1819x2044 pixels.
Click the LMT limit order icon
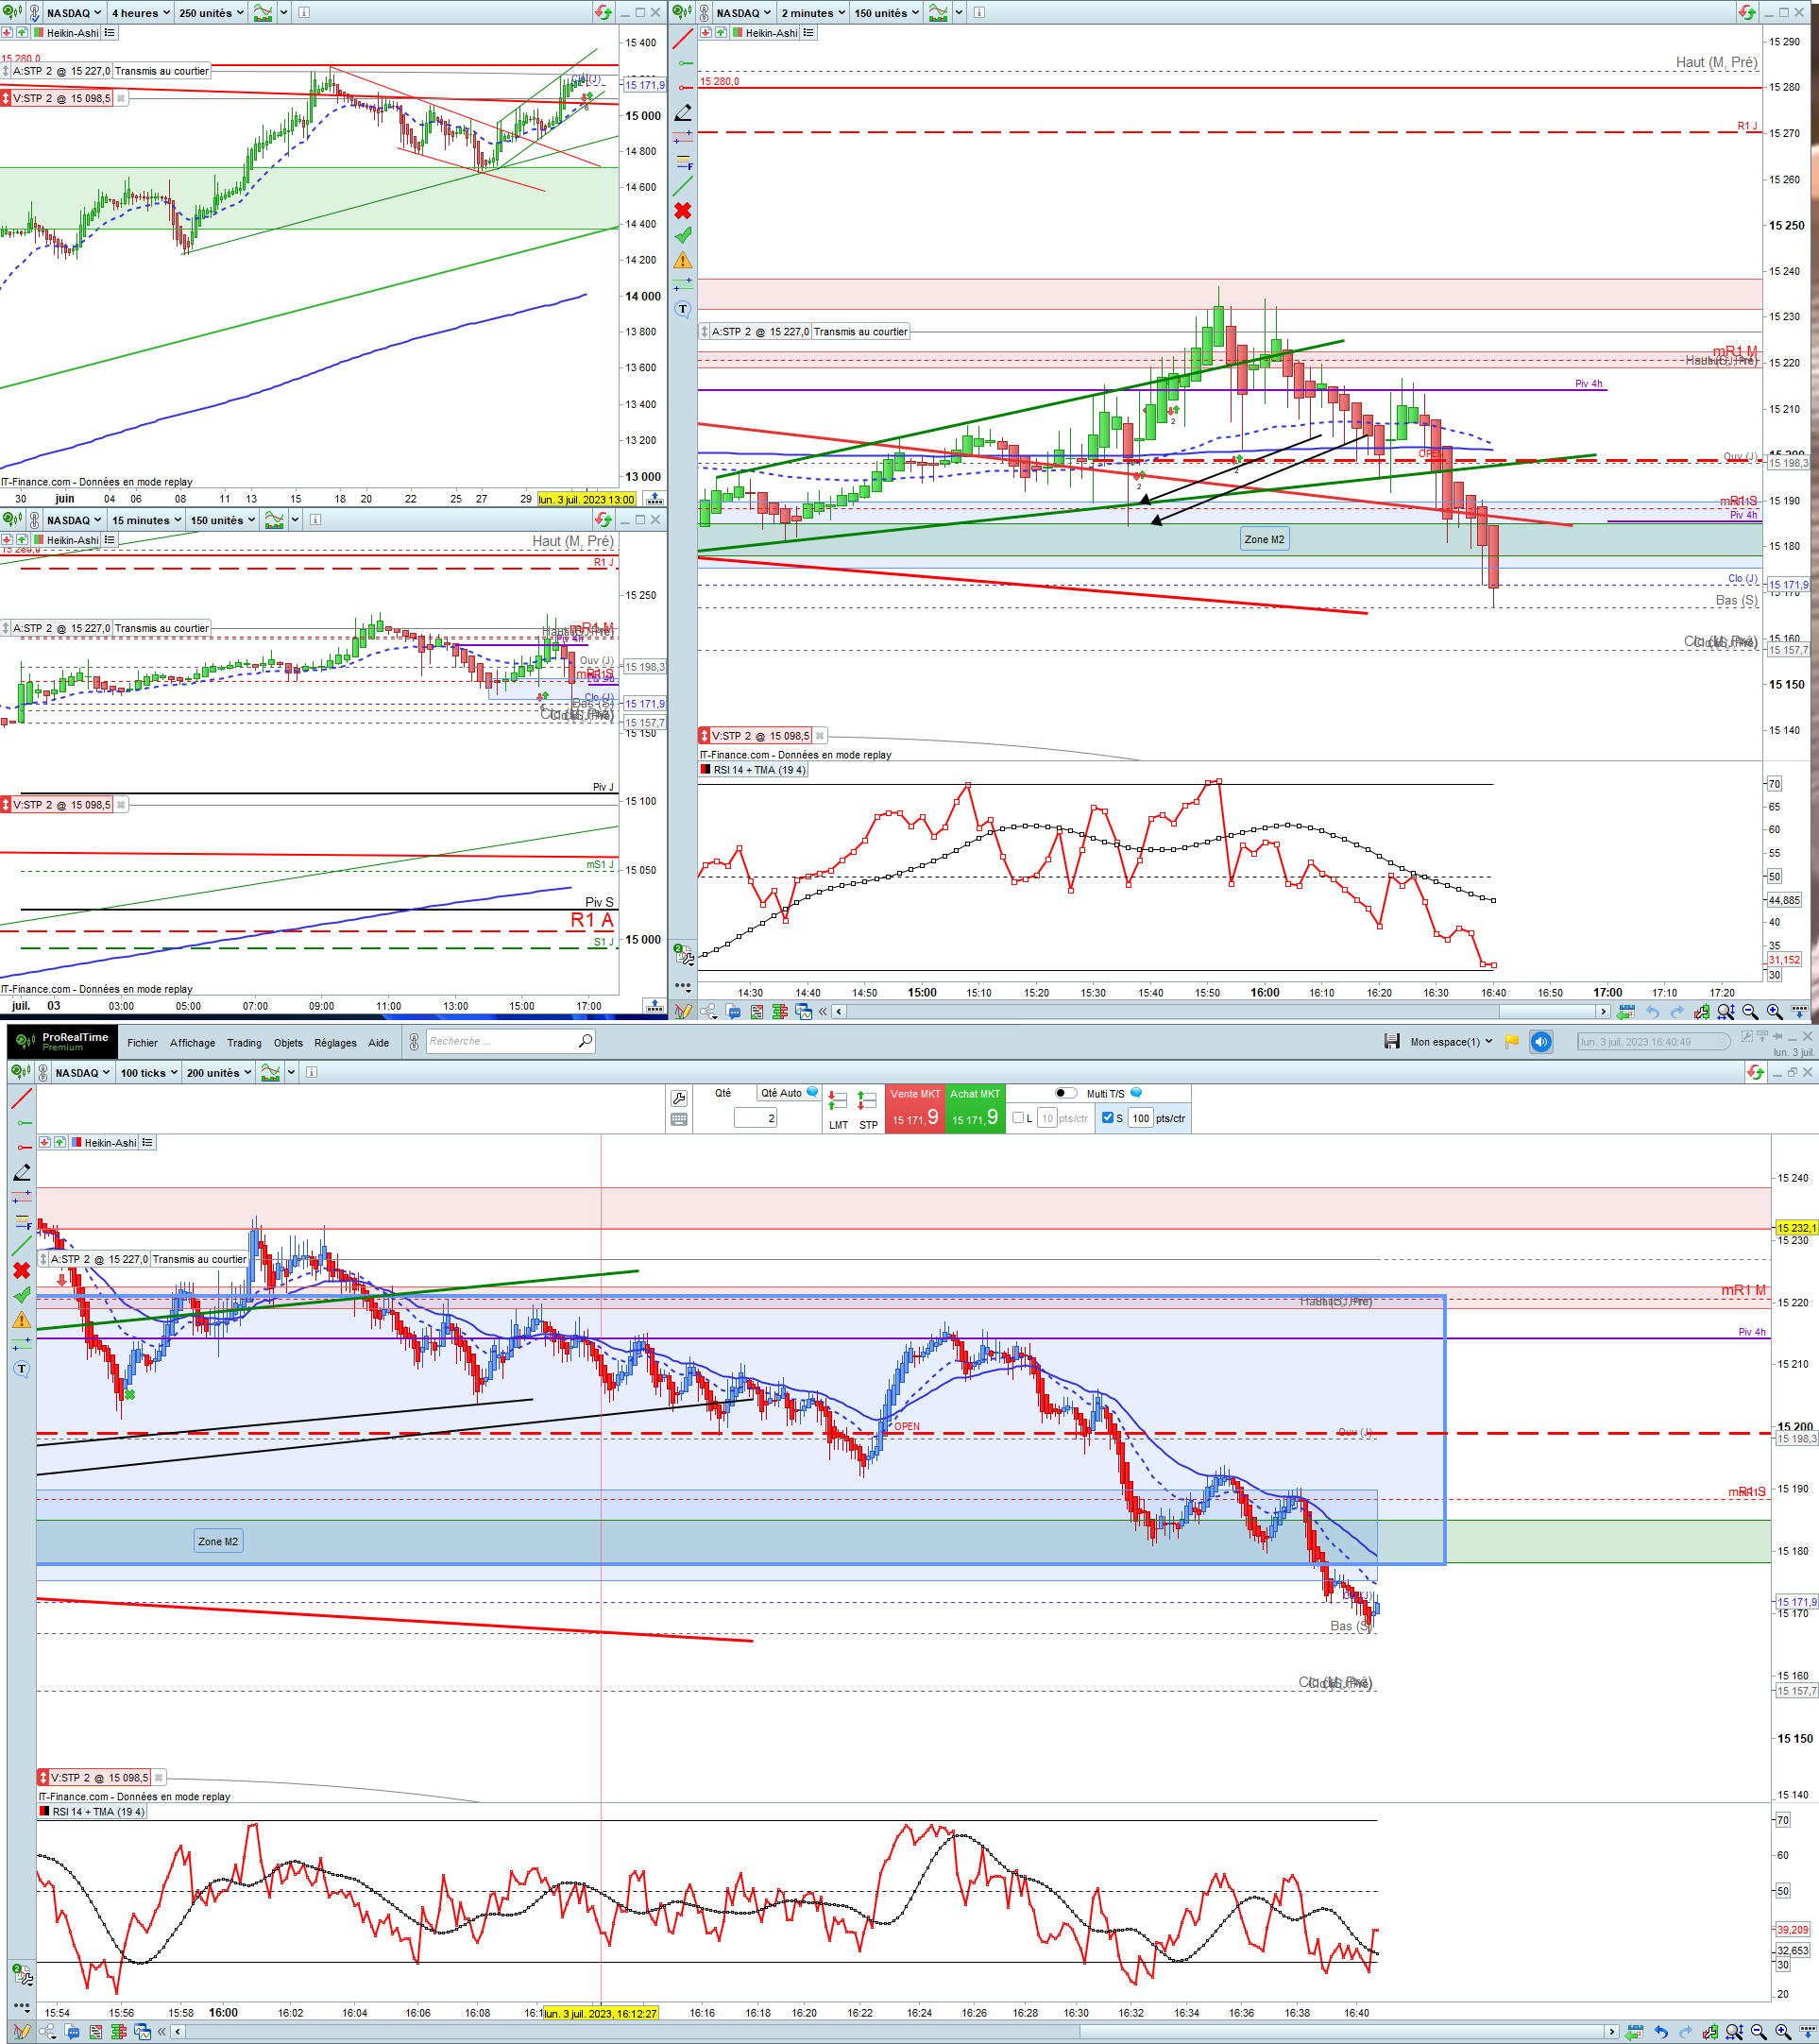[x=838, y=1102]
